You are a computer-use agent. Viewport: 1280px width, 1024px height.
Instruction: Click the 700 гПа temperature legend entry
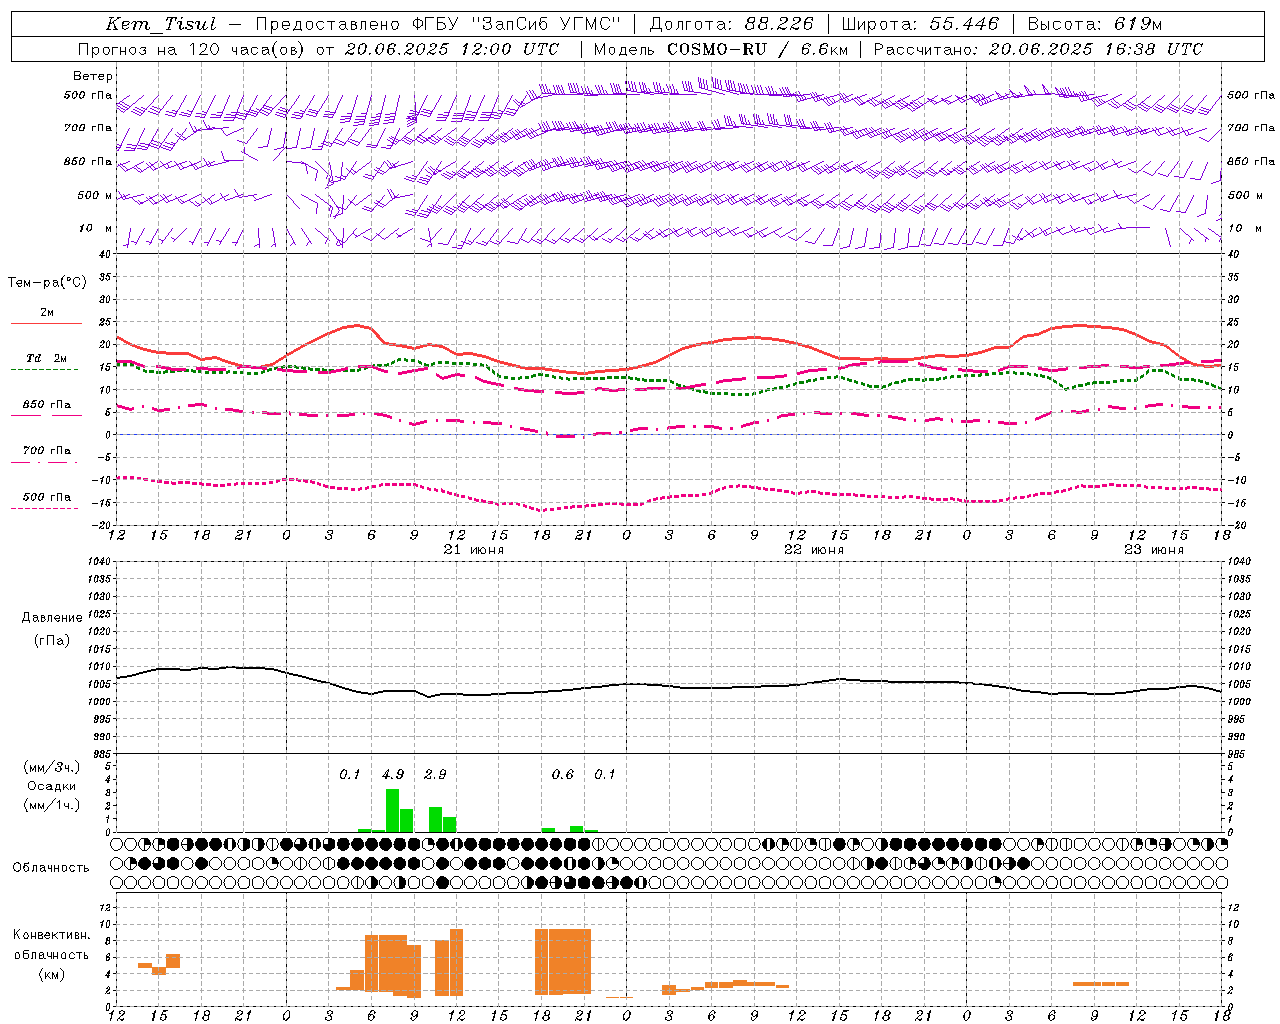point(47,450)
